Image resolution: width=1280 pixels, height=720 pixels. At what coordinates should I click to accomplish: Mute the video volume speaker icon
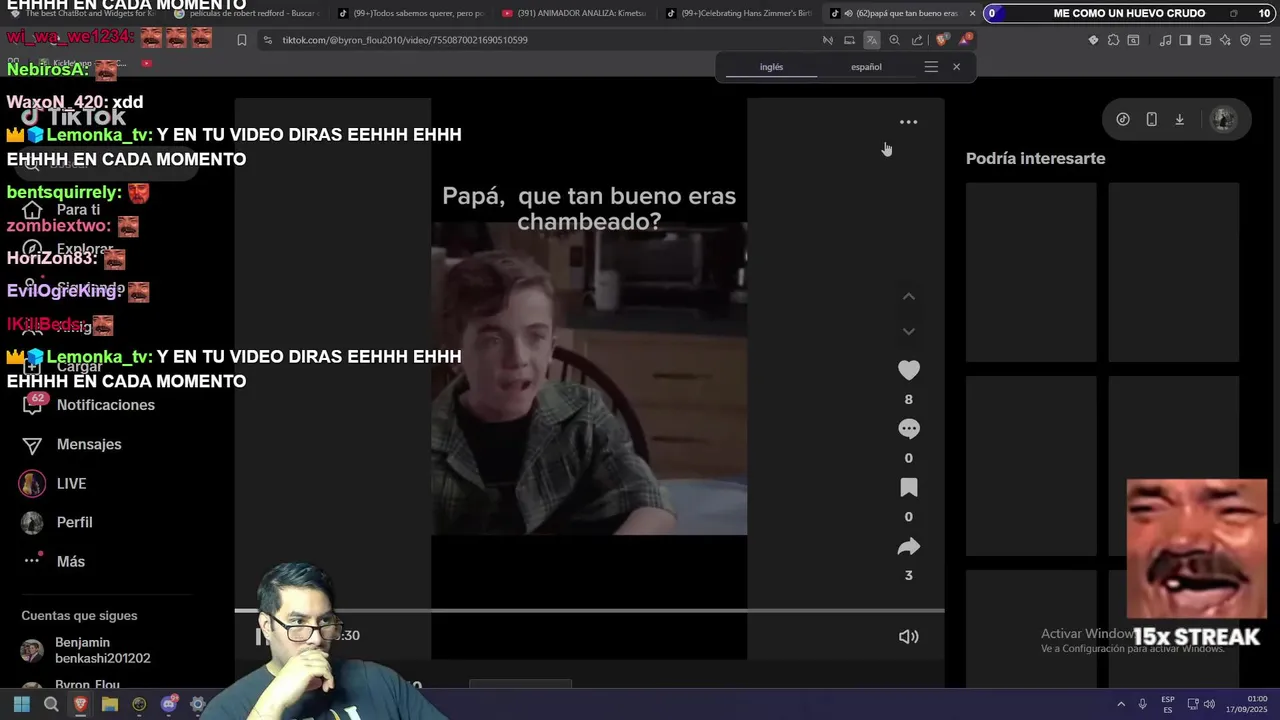[908, 636]
